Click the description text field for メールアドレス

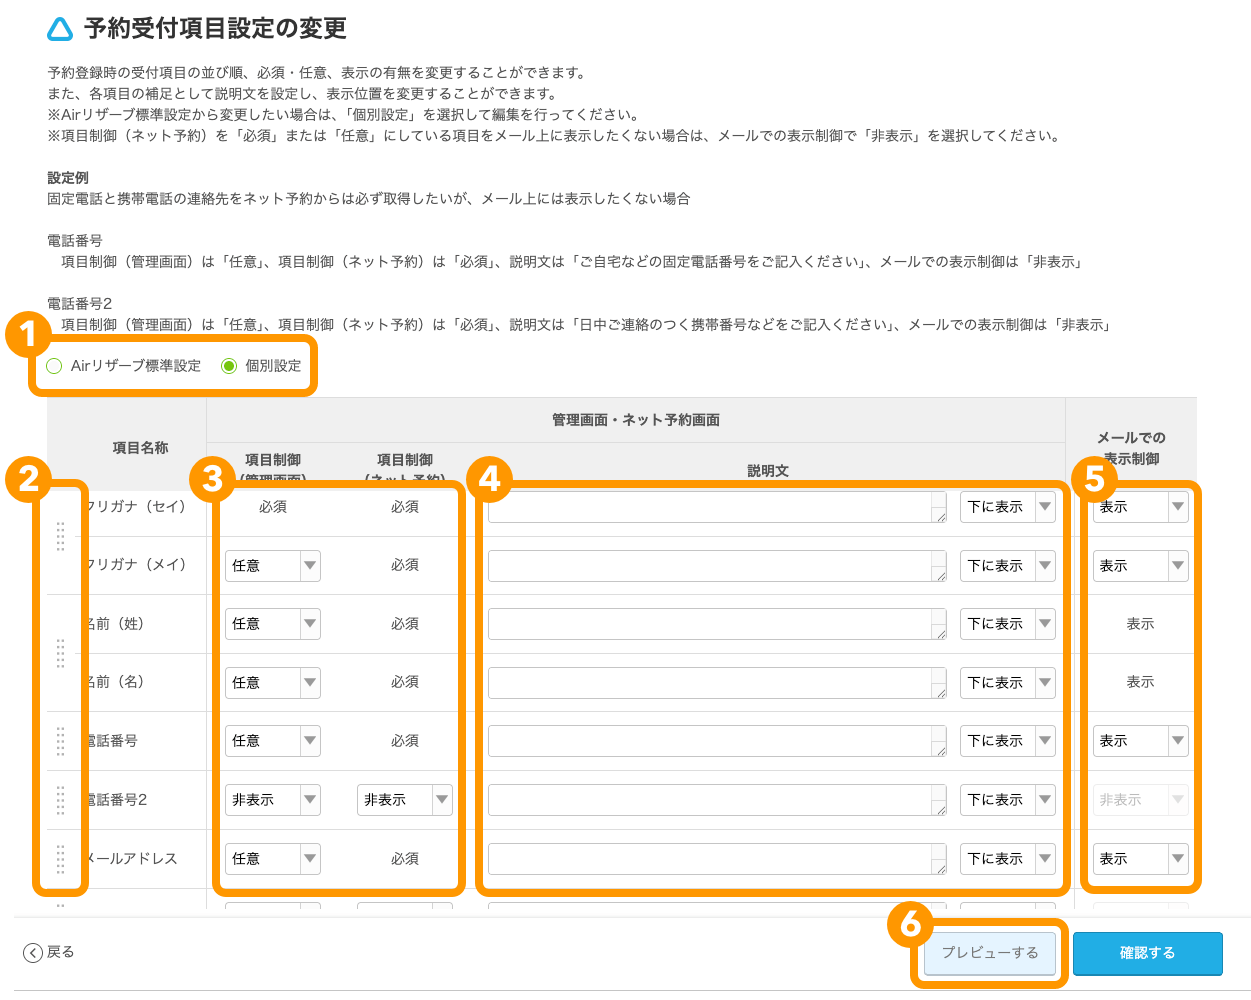pos(717,859)
